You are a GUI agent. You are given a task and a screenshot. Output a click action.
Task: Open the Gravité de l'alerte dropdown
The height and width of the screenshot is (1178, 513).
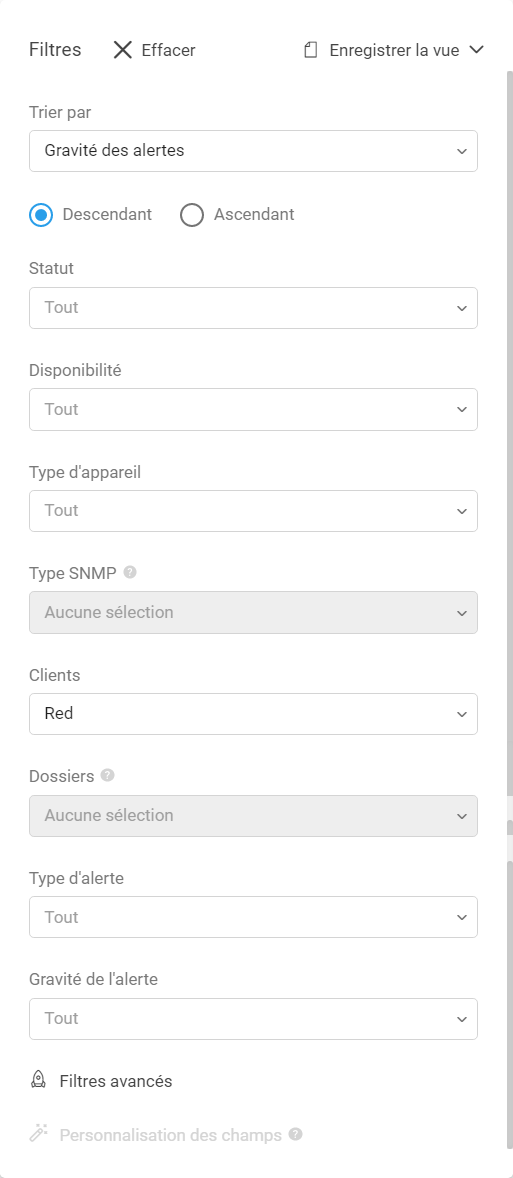coord(253,1019)
